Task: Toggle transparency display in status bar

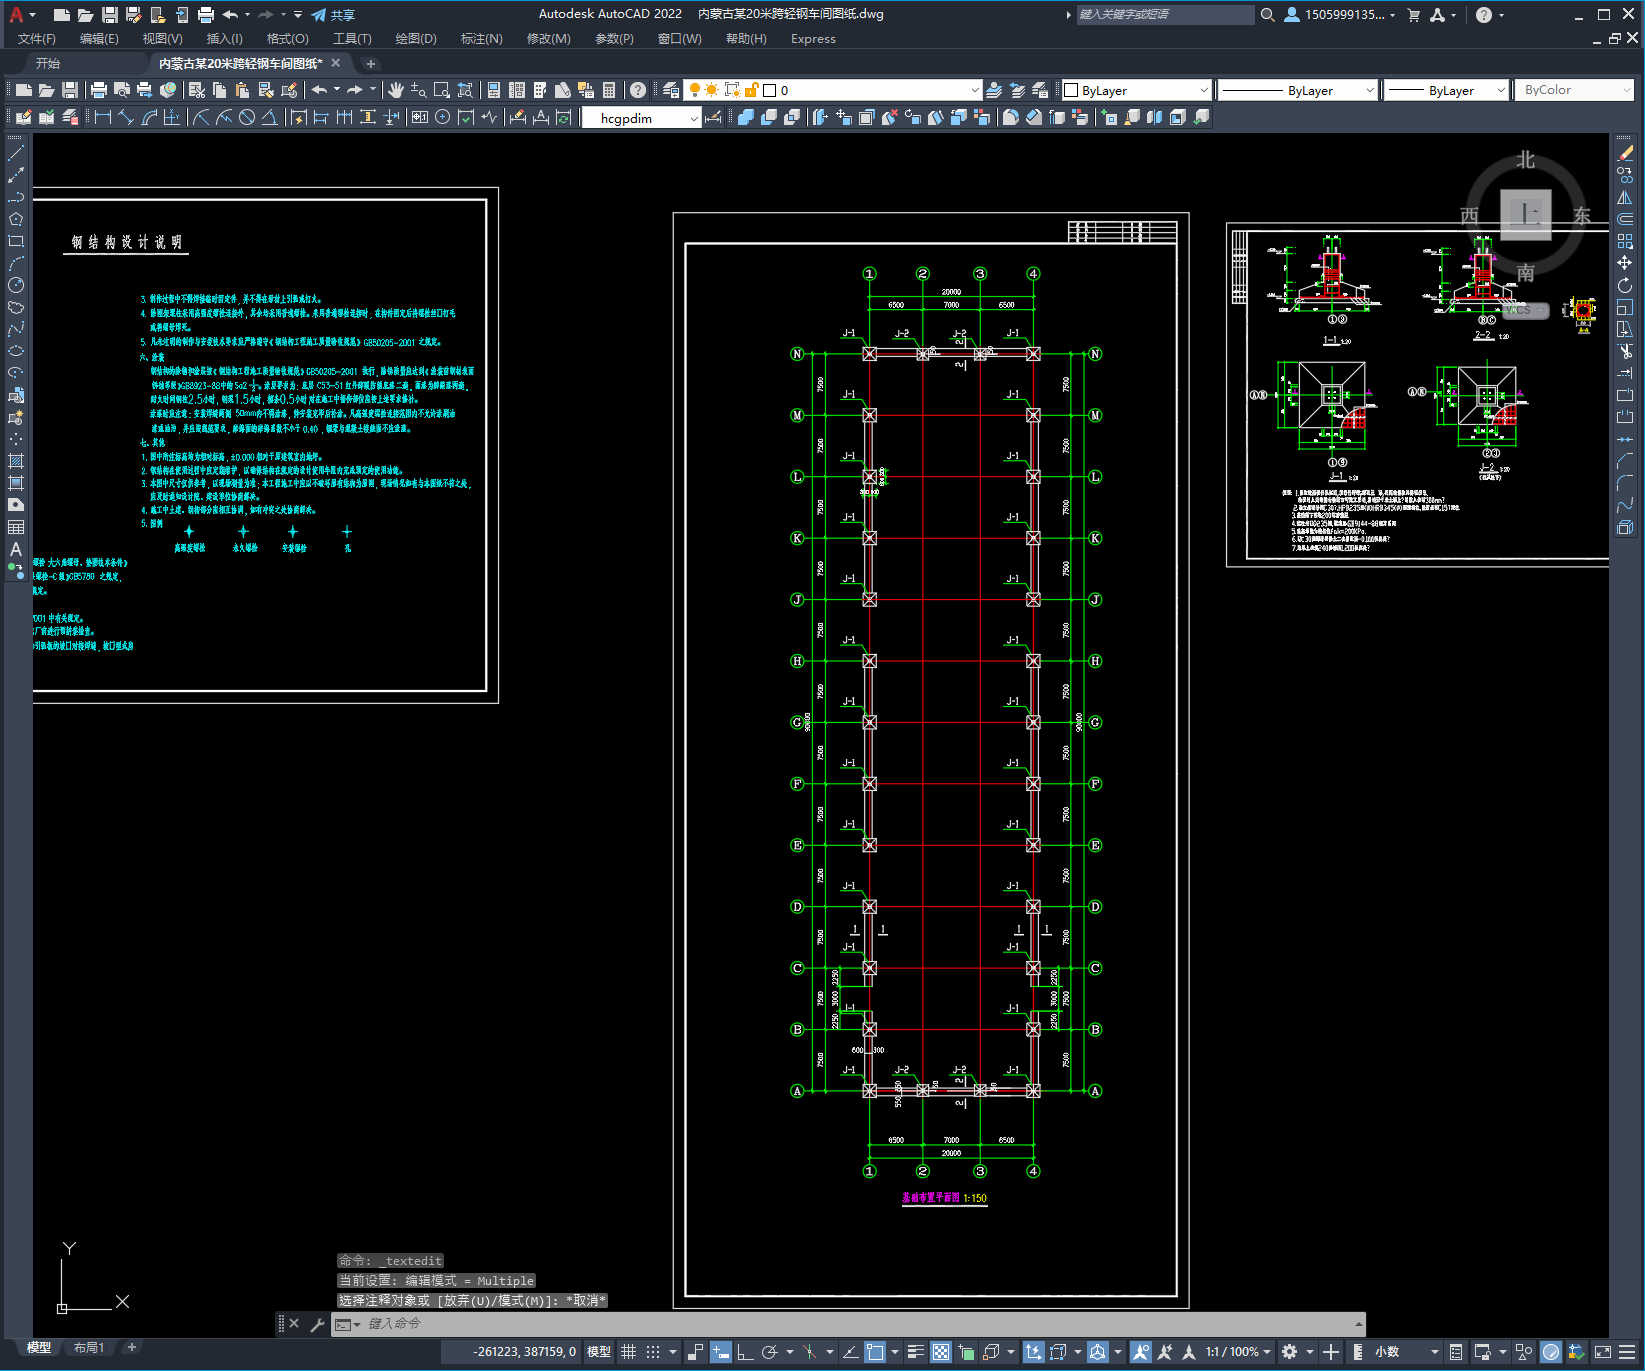Action: tap(941, 1352)
